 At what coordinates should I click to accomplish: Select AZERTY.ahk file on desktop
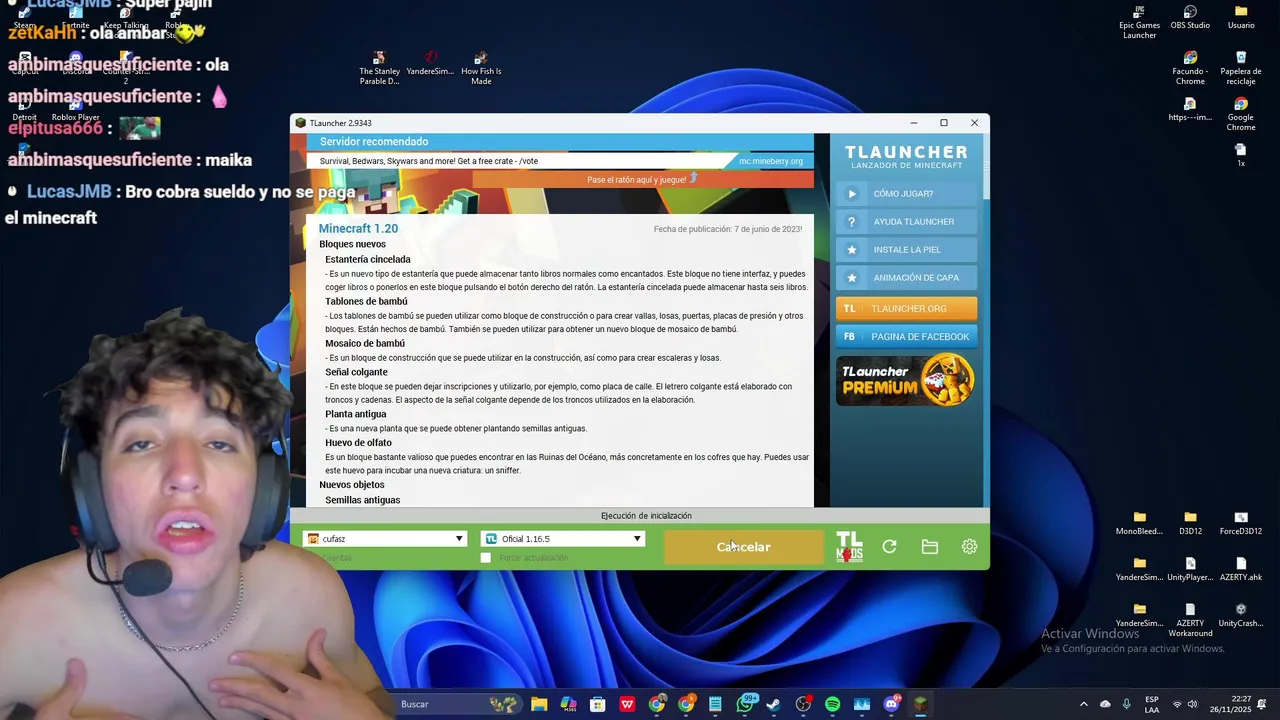tap(1241, 570)
